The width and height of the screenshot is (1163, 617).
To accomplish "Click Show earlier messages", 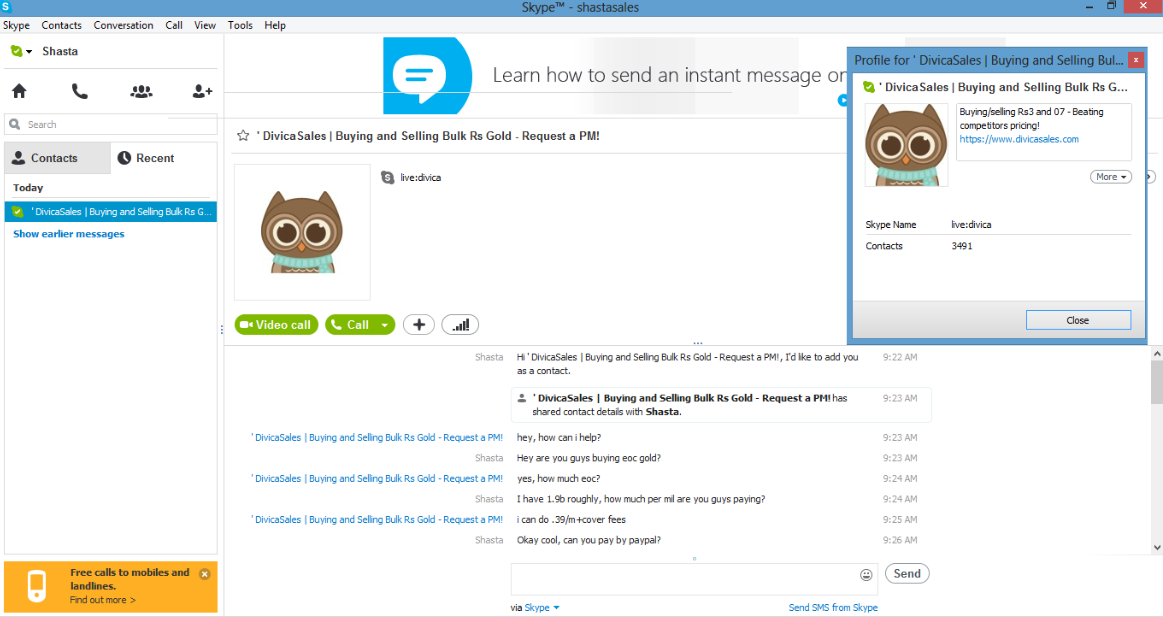I will pos(69,234).
